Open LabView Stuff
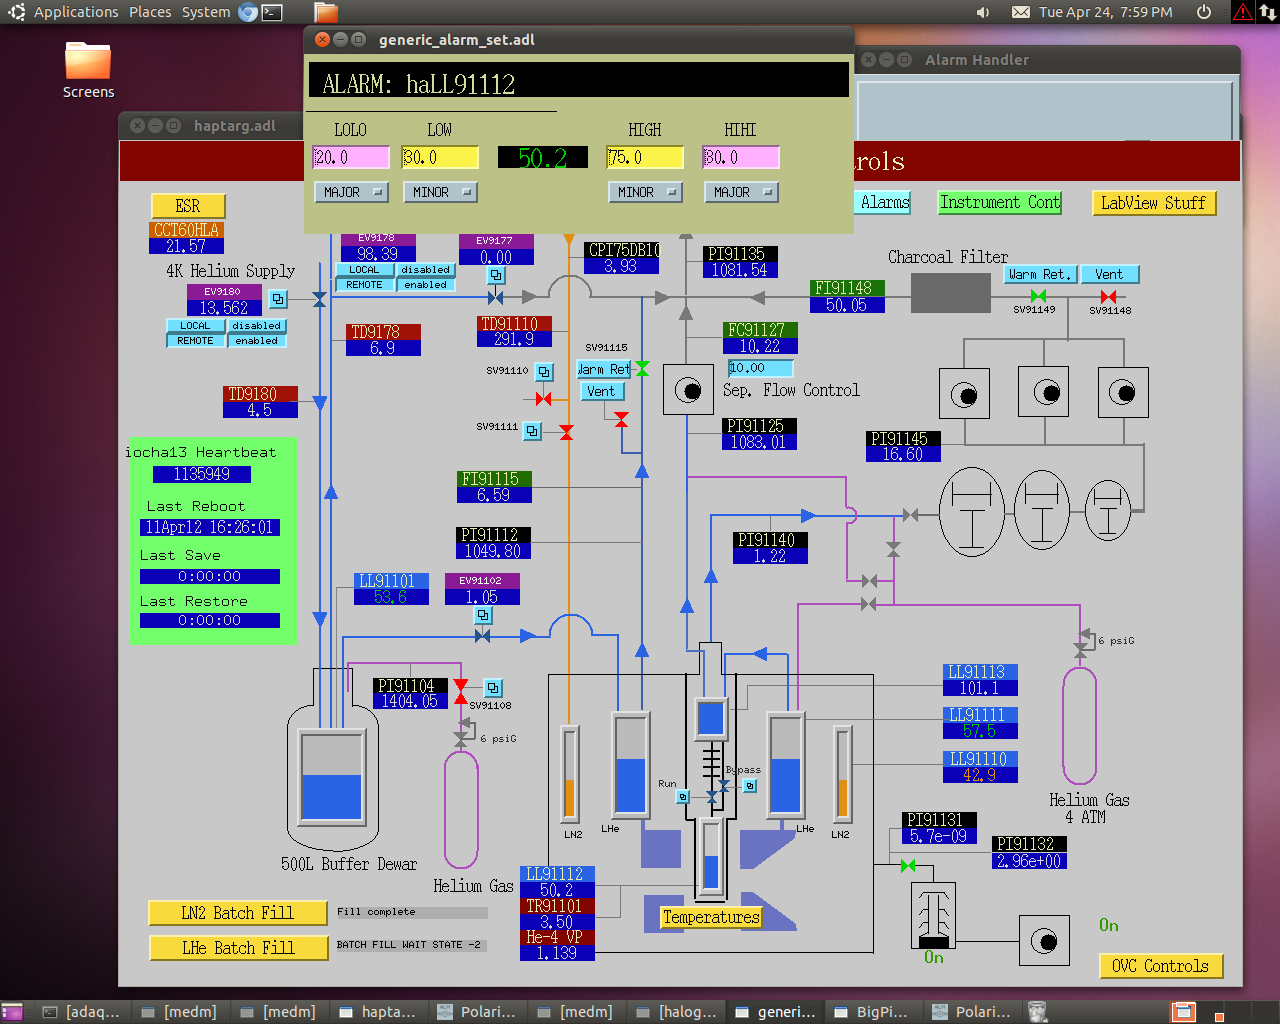 pos(1153,203)
